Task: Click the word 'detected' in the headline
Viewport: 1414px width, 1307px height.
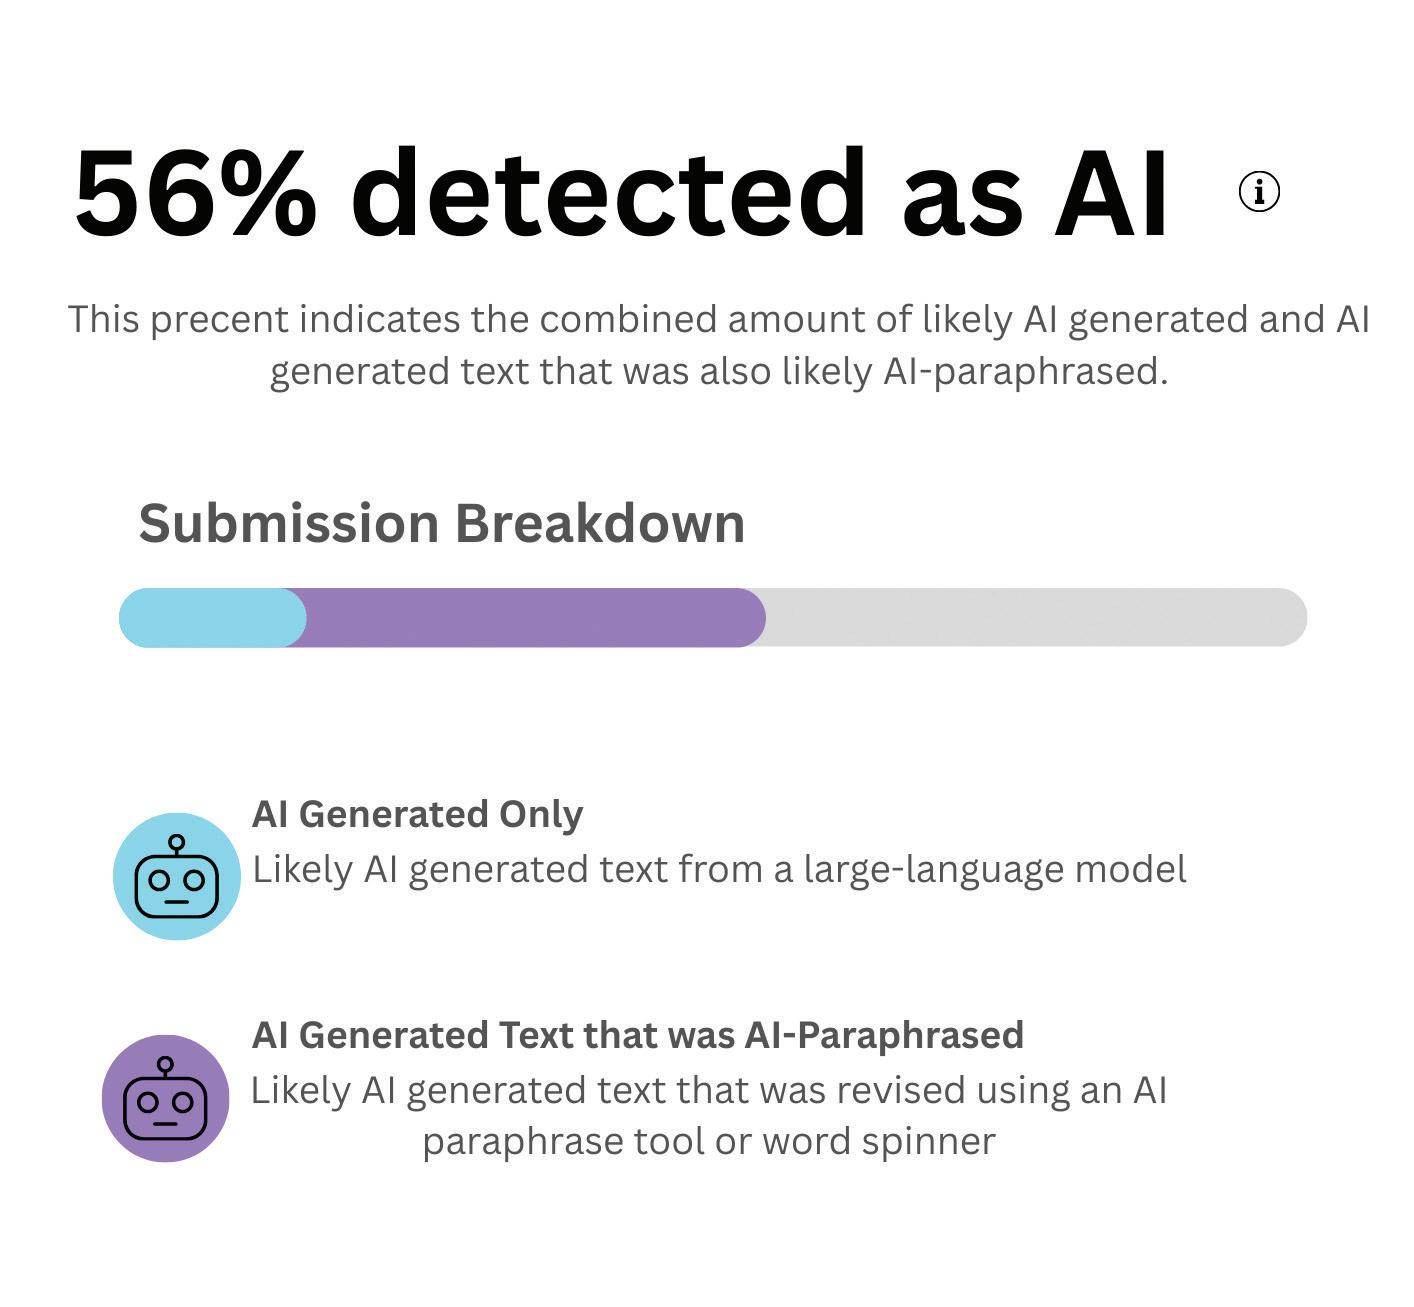Action: pyautogui.click(x=608, y=192)
